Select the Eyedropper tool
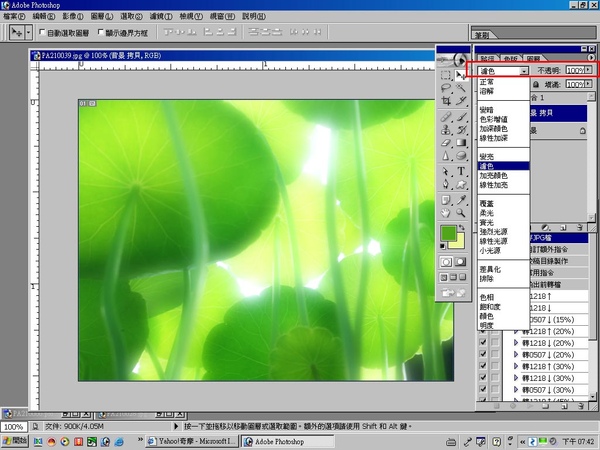The width and height of the screenshot is (600, 450). [x=461, y=200]
